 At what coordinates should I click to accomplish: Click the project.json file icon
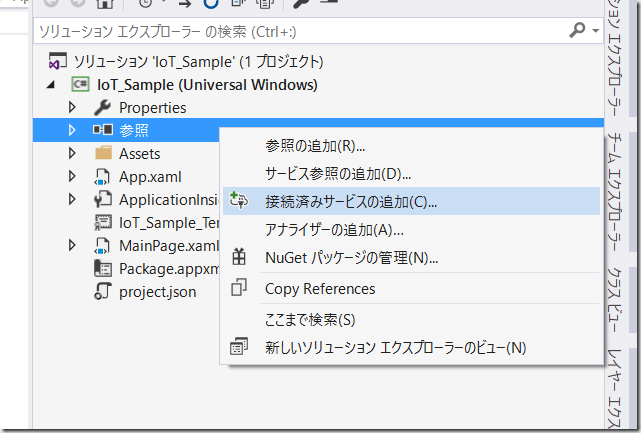[x=103, y=292]
